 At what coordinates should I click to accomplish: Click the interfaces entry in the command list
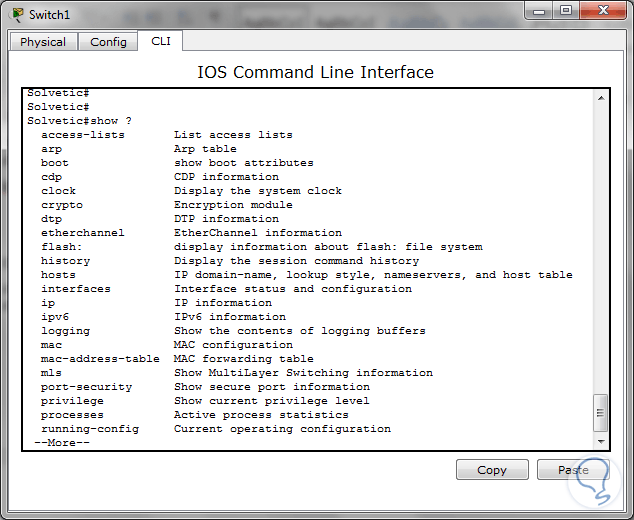click(76, 289)
